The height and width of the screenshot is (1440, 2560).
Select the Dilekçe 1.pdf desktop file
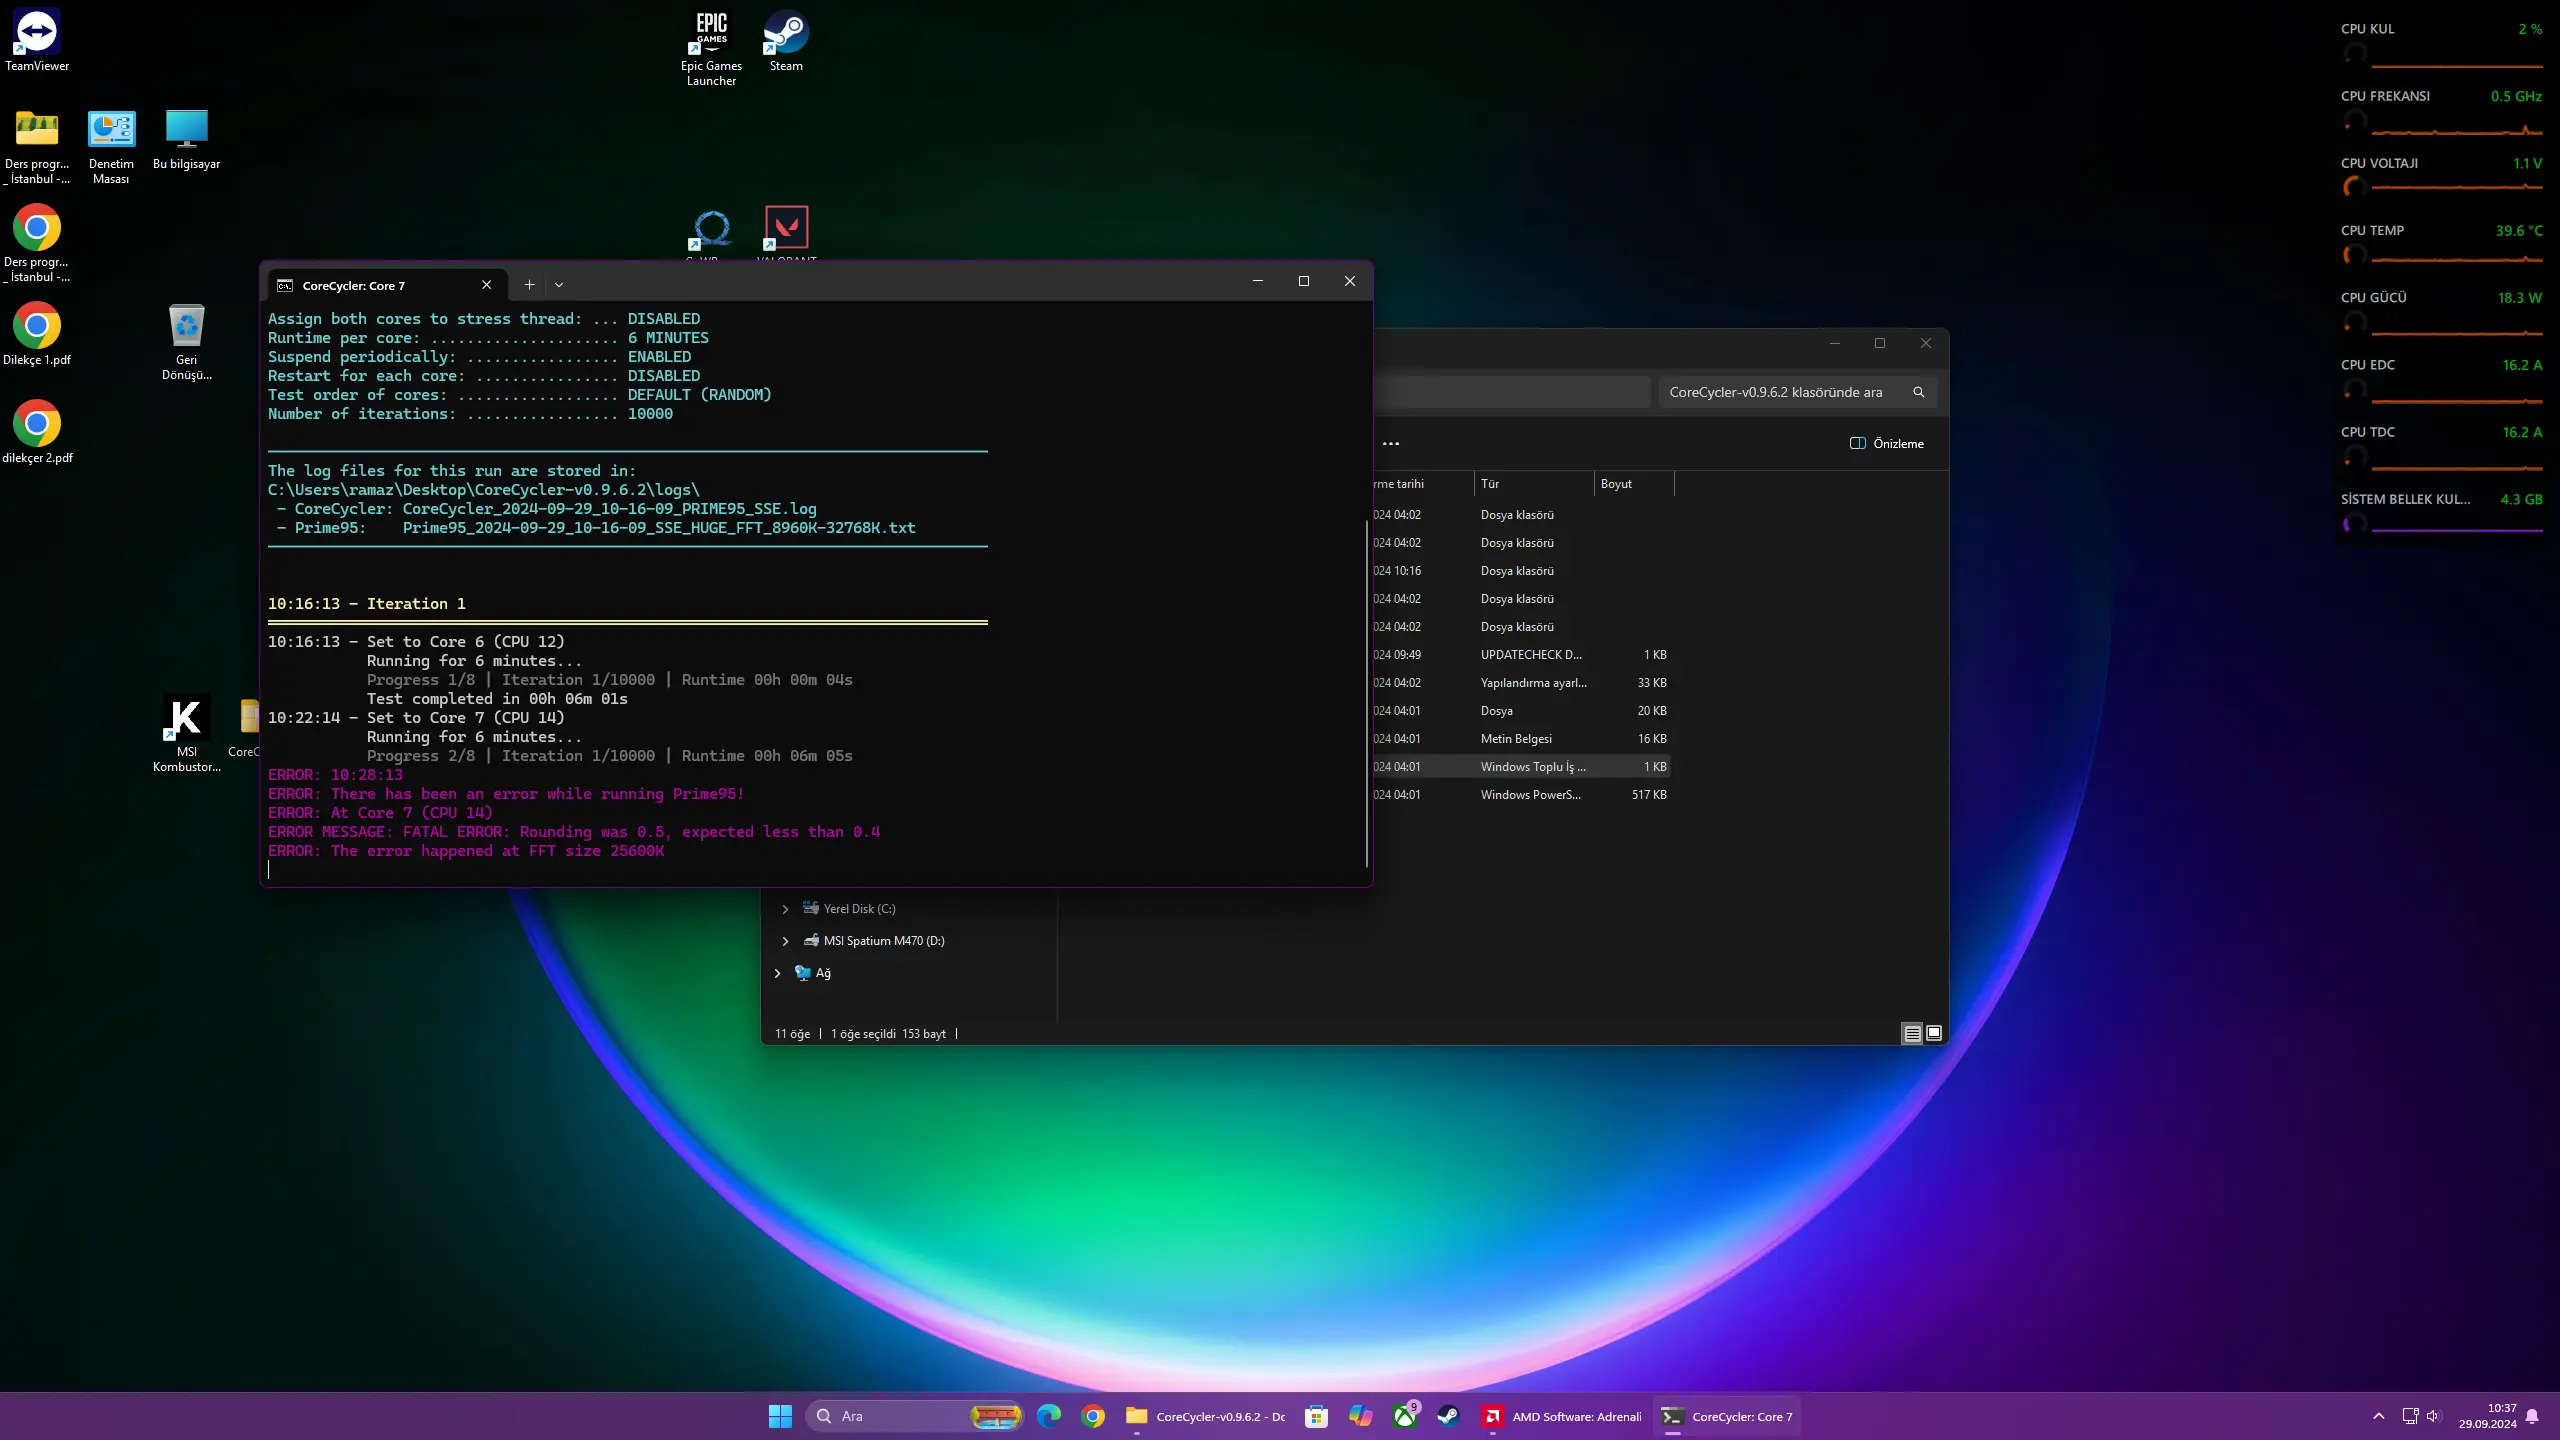[x=37, y=334]
